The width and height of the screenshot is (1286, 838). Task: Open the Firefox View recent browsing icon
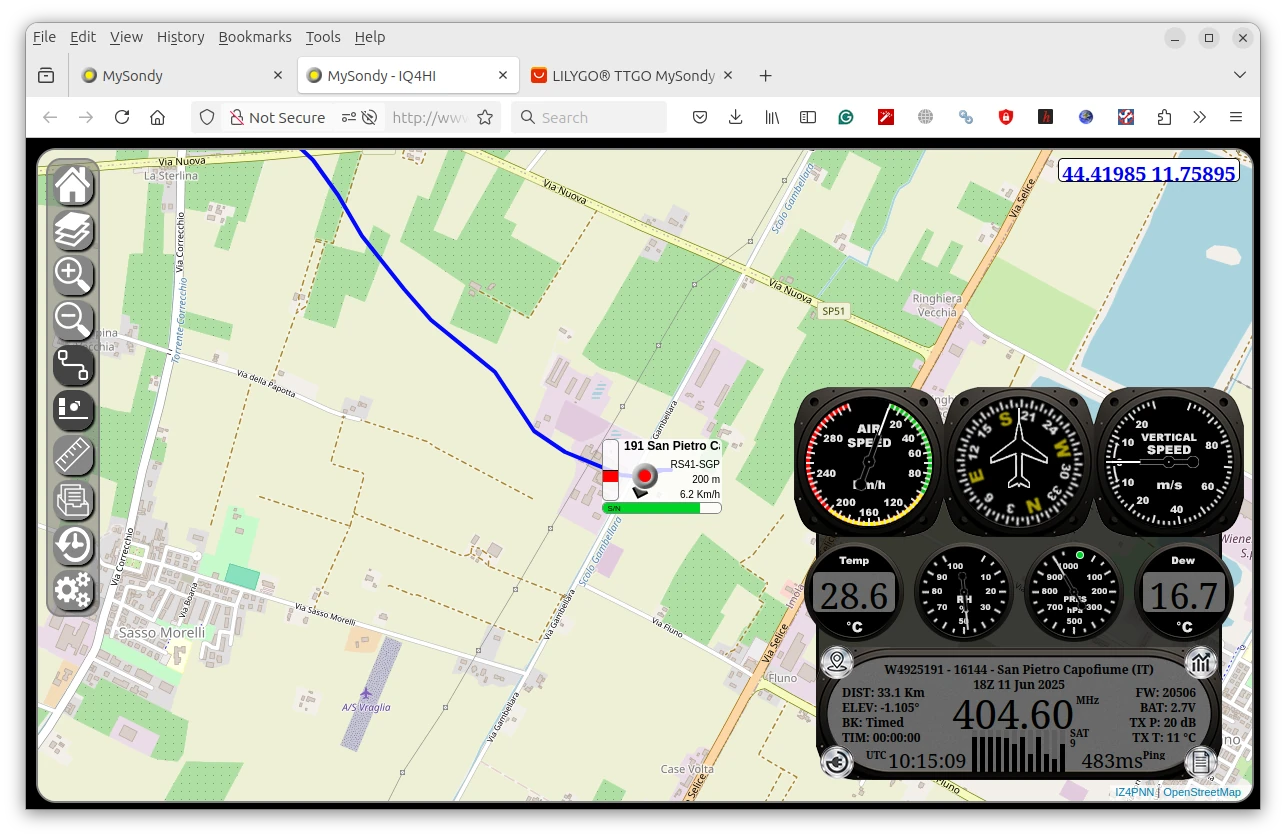coord(46,76)
